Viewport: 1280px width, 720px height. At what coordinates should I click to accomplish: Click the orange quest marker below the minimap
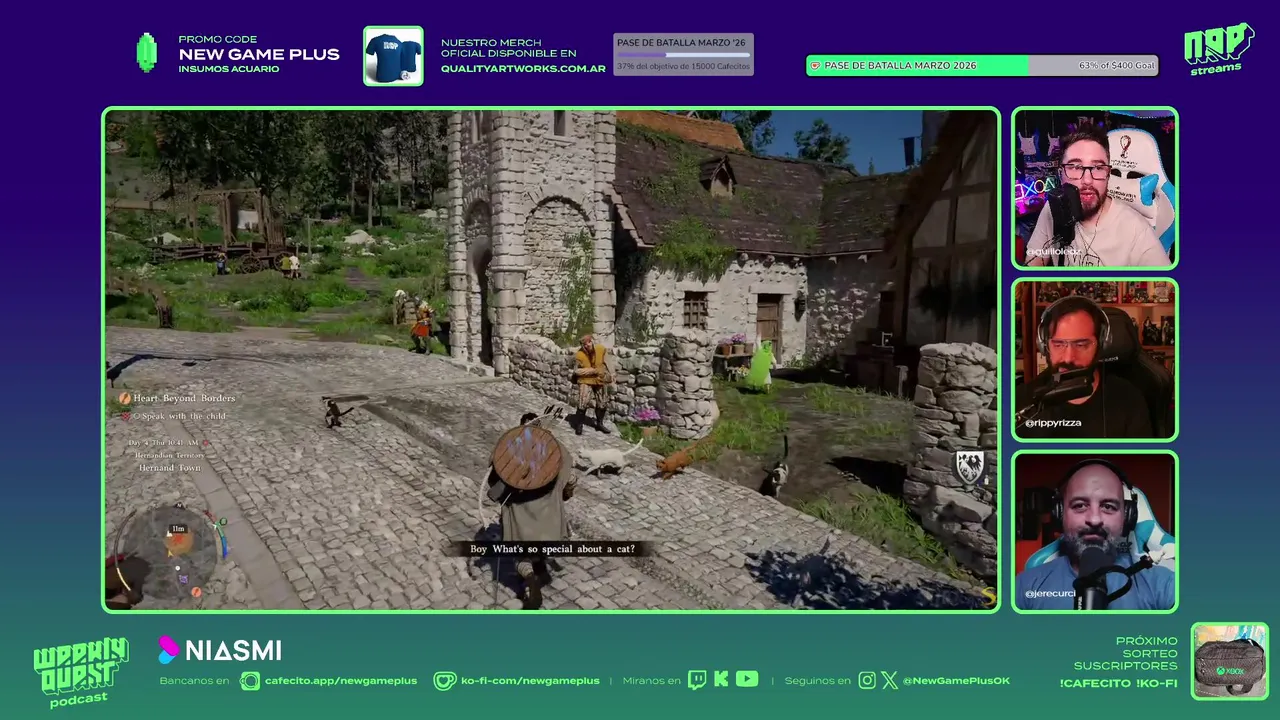196,592
